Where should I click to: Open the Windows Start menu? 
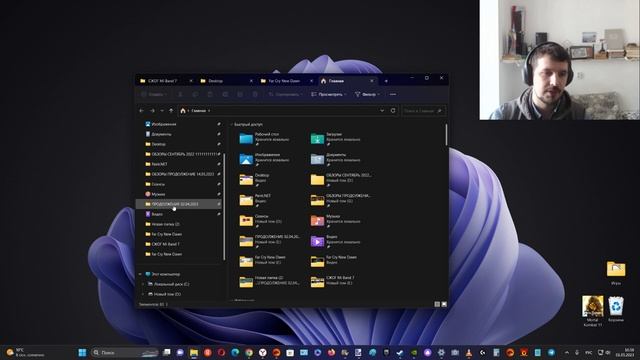pyautogui.click(x=82, y=352)
